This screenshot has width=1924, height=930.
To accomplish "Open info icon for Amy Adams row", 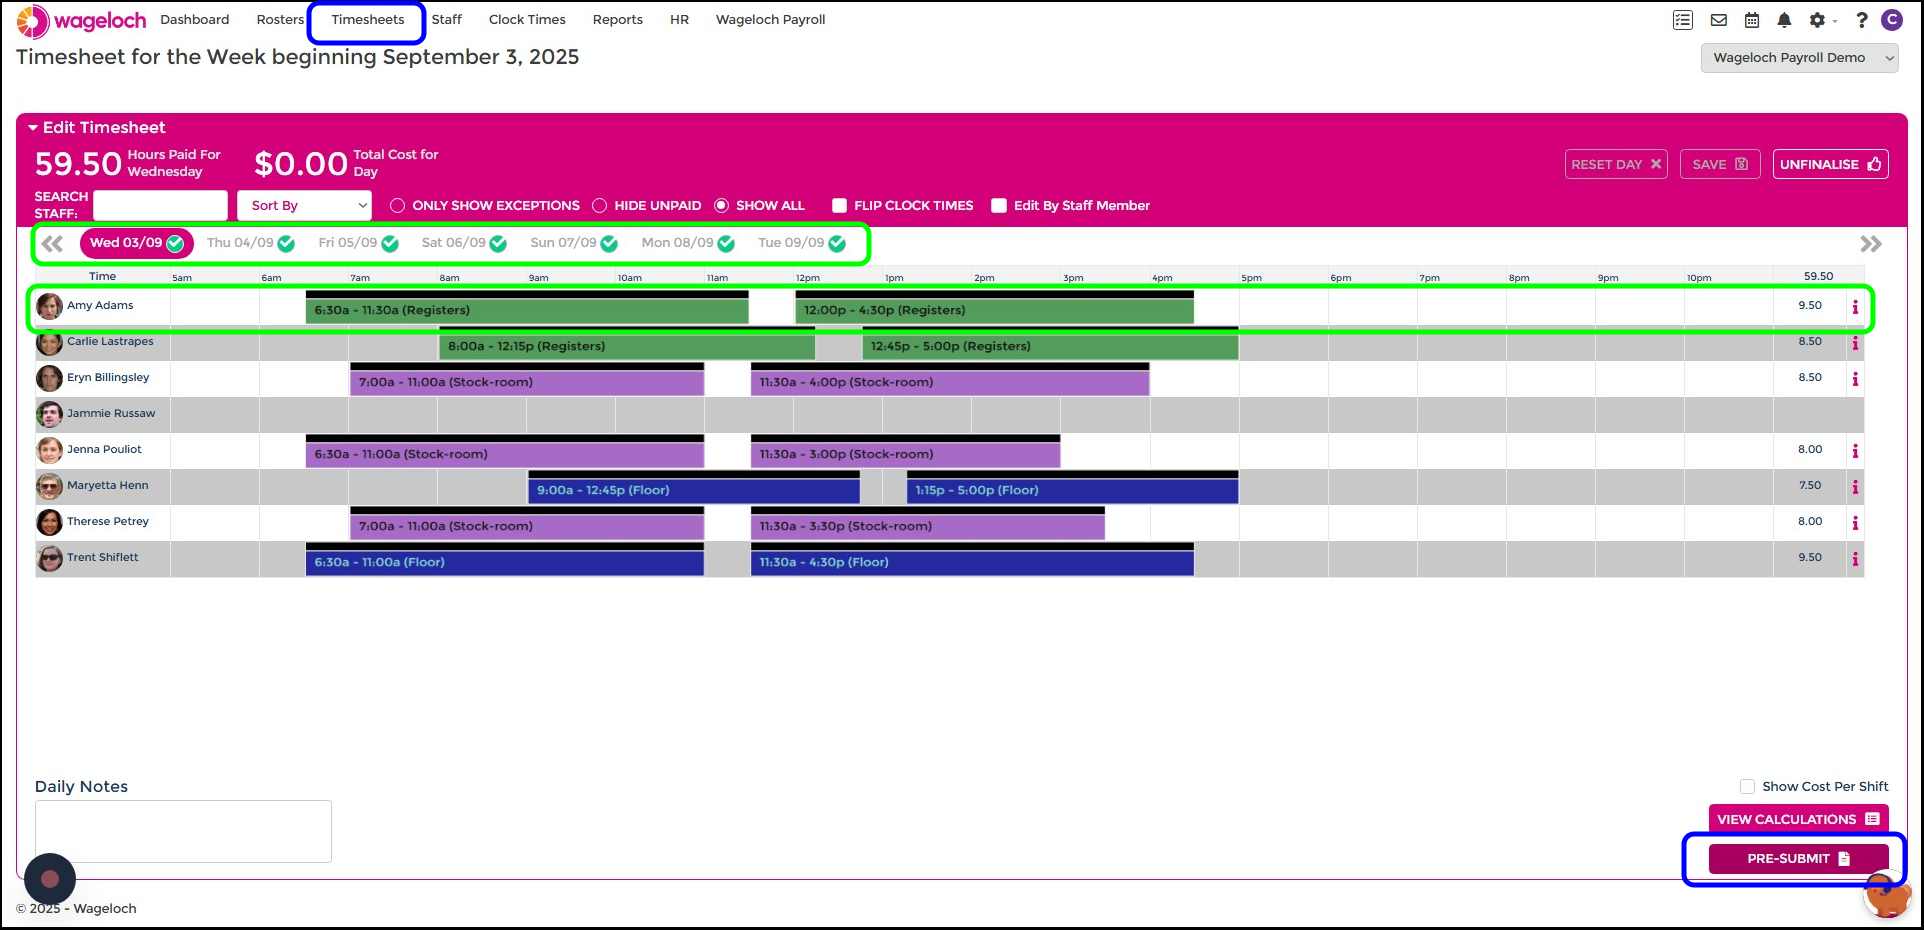I will [x=1855, y=307].
